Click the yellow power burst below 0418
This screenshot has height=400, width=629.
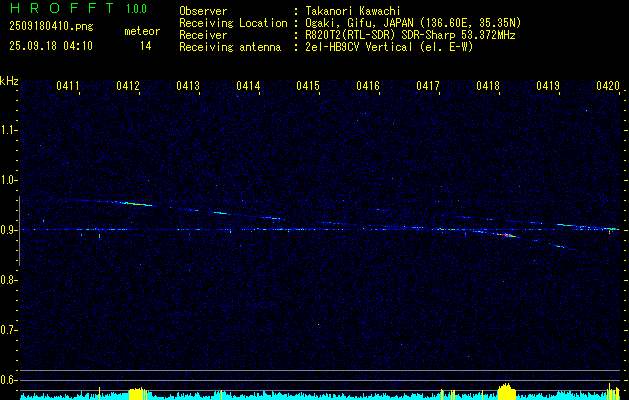(x=507, y=391)
